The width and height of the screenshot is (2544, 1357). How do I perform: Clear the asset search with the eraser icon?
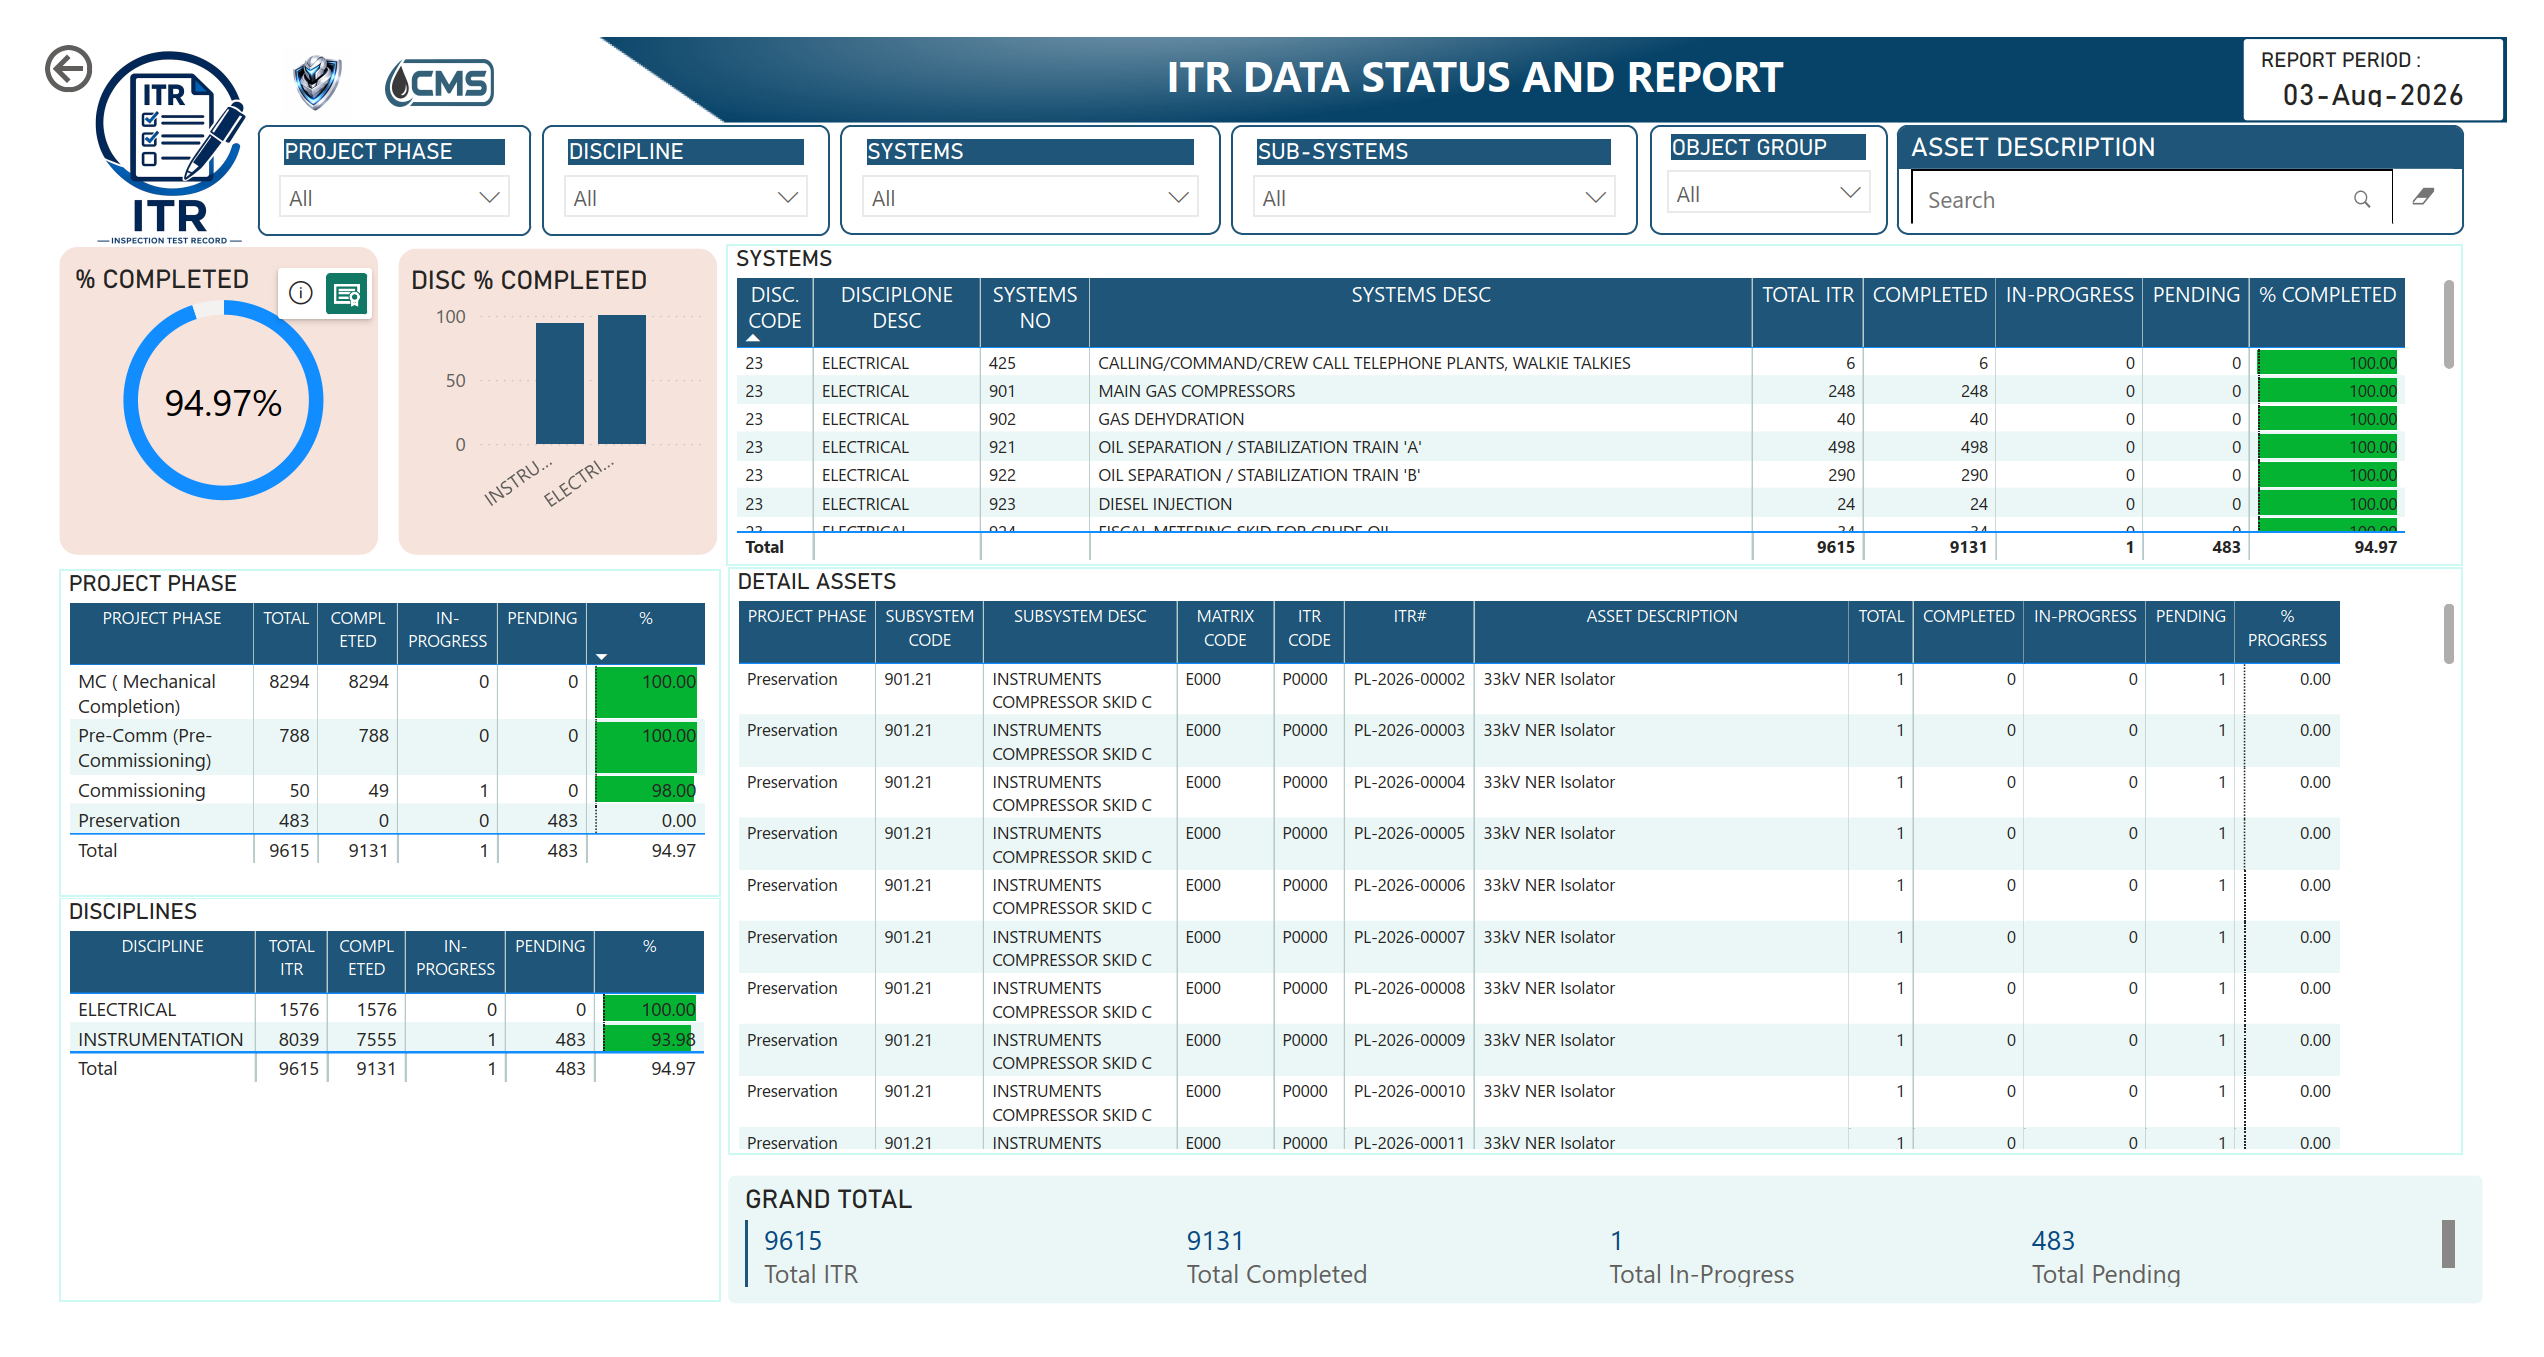click(2423, 197)
